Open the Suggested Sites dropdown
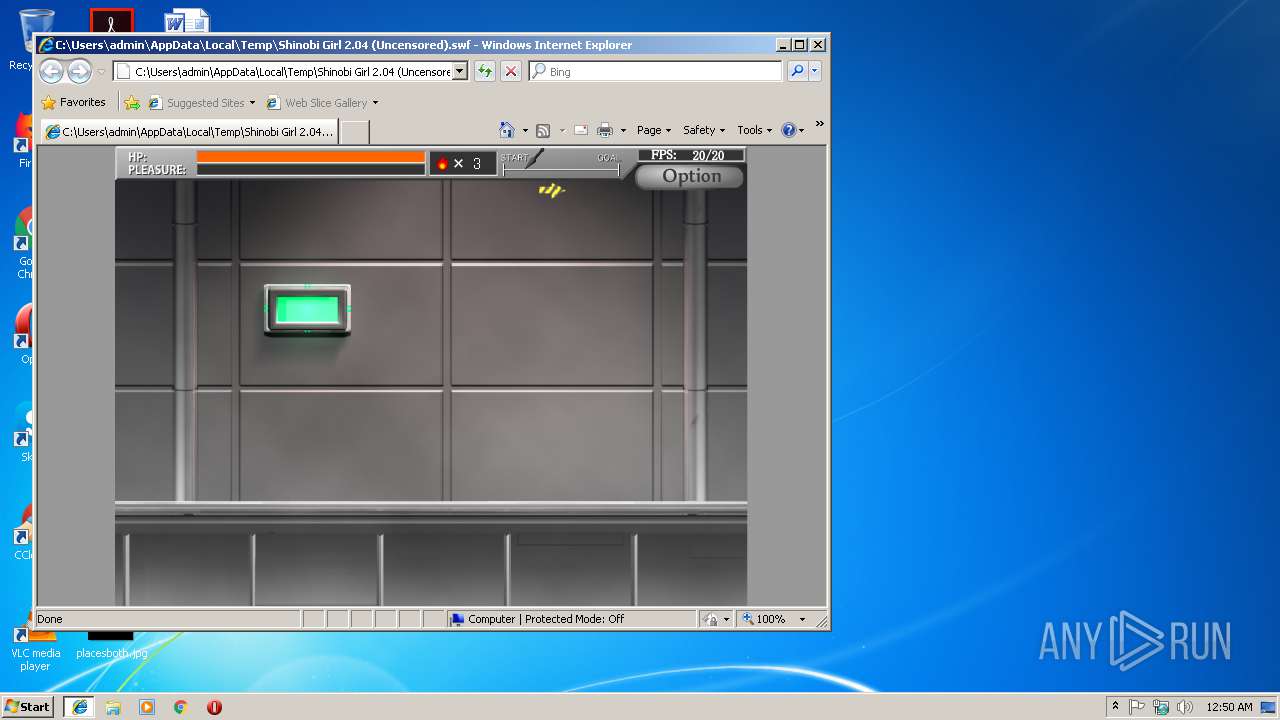This screenshot has width=1280, height=720. (x=252, y=103)
